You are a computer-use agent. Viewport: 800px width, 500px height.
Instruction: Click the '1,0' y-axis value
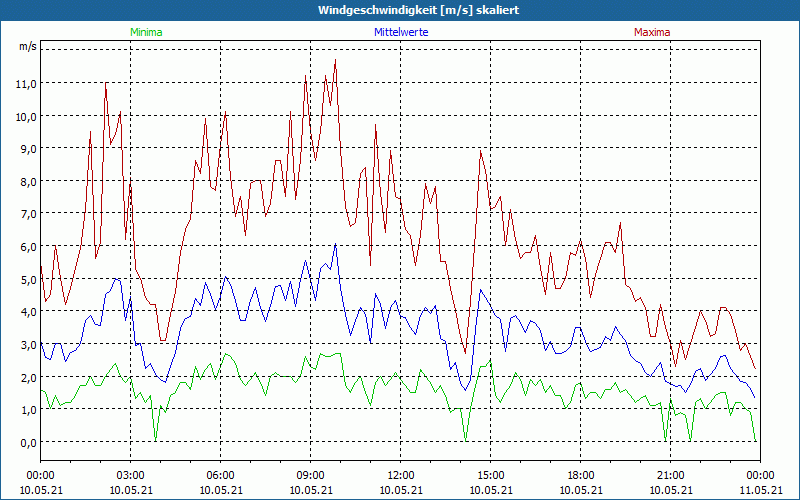tap(29, 410)
